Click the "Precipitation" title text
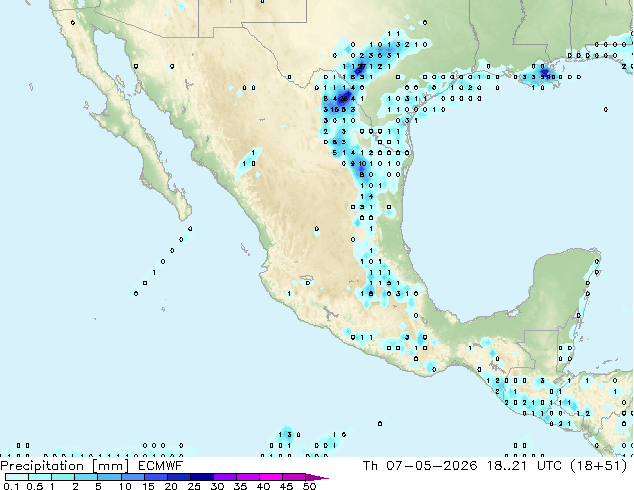Screen dimensions: 634x490 (x=42, y=466)
